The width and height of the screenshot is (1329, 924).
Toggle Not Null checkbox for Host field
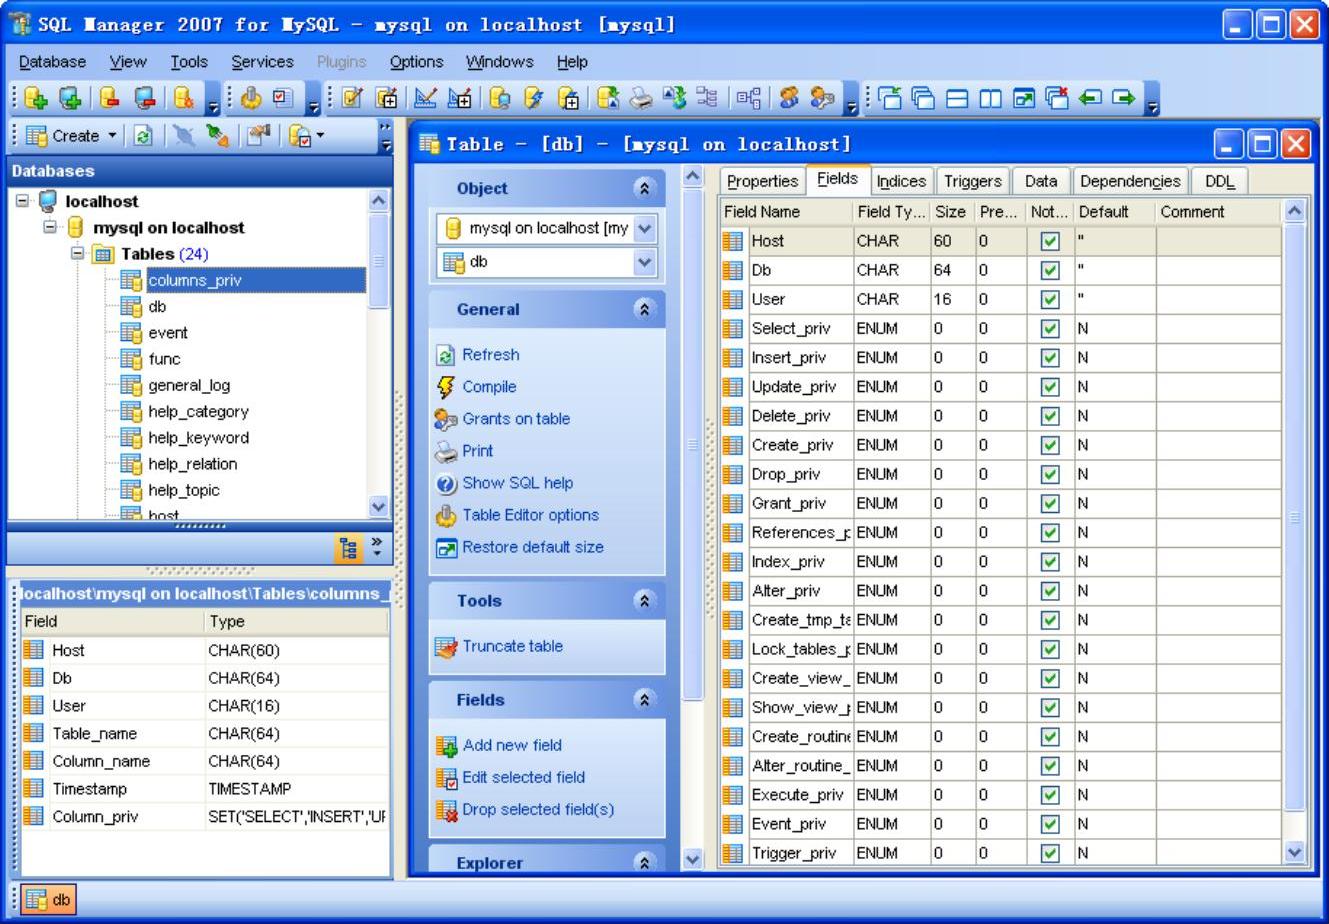point(1049,241)
